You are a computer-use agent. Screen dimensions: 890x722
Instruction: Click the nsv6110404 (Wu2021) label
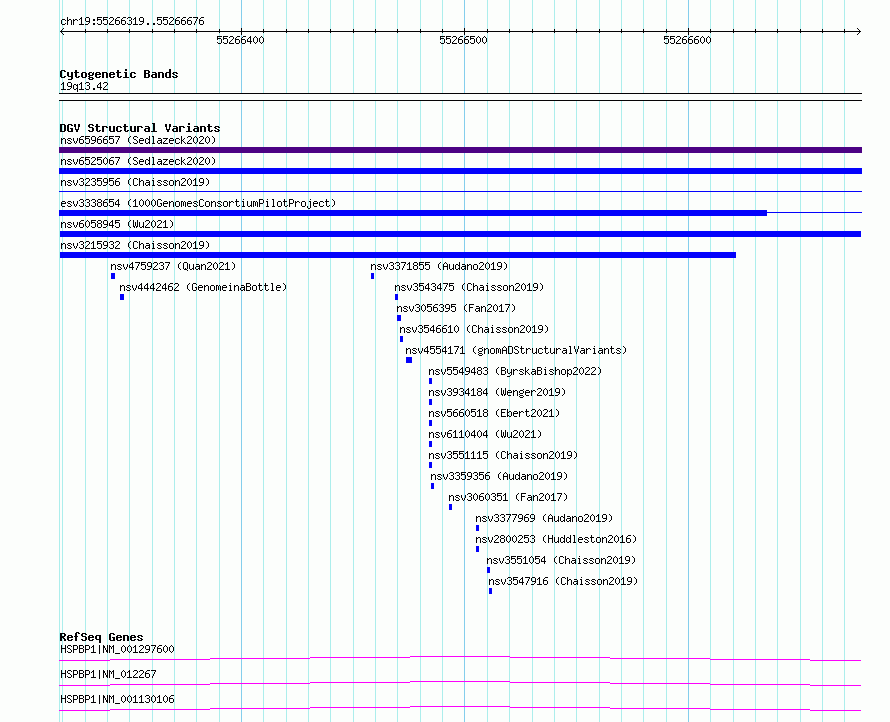485,434
